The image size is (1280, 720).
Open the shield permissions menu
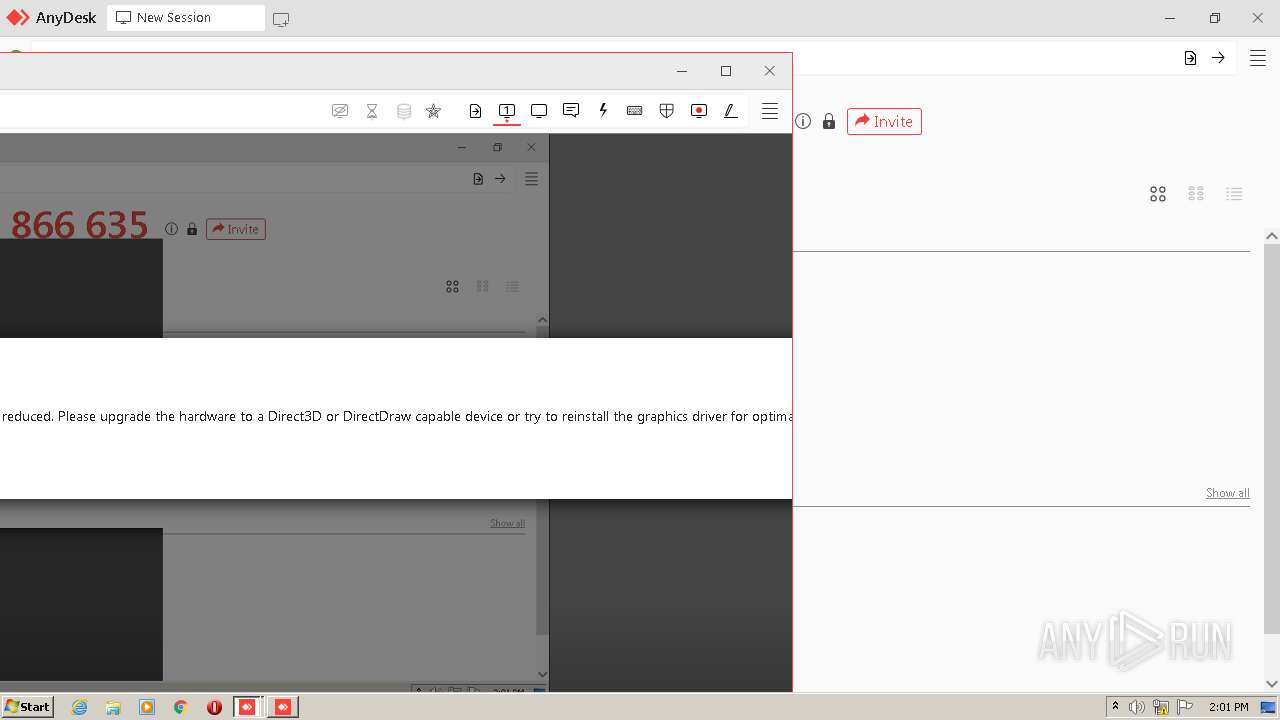pyautogui.click(x=667, y=111)
